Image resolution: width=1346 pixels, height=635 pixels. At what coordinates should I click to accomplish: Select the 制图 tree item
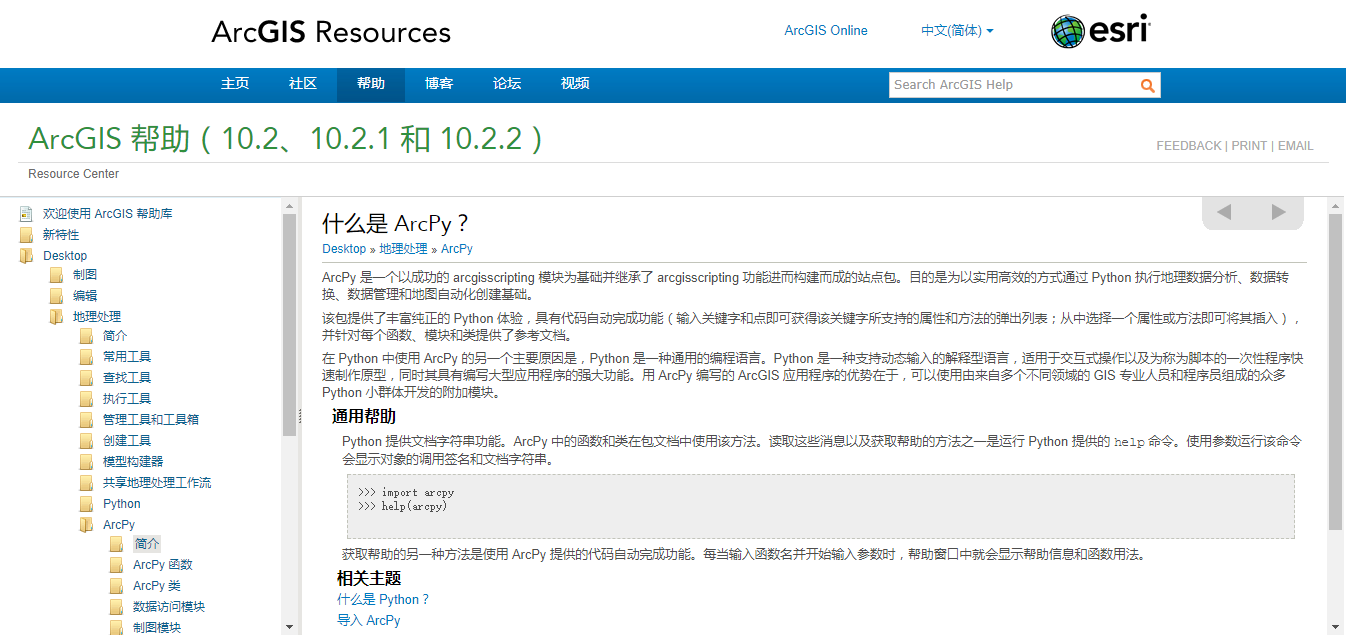coord(85,275)
